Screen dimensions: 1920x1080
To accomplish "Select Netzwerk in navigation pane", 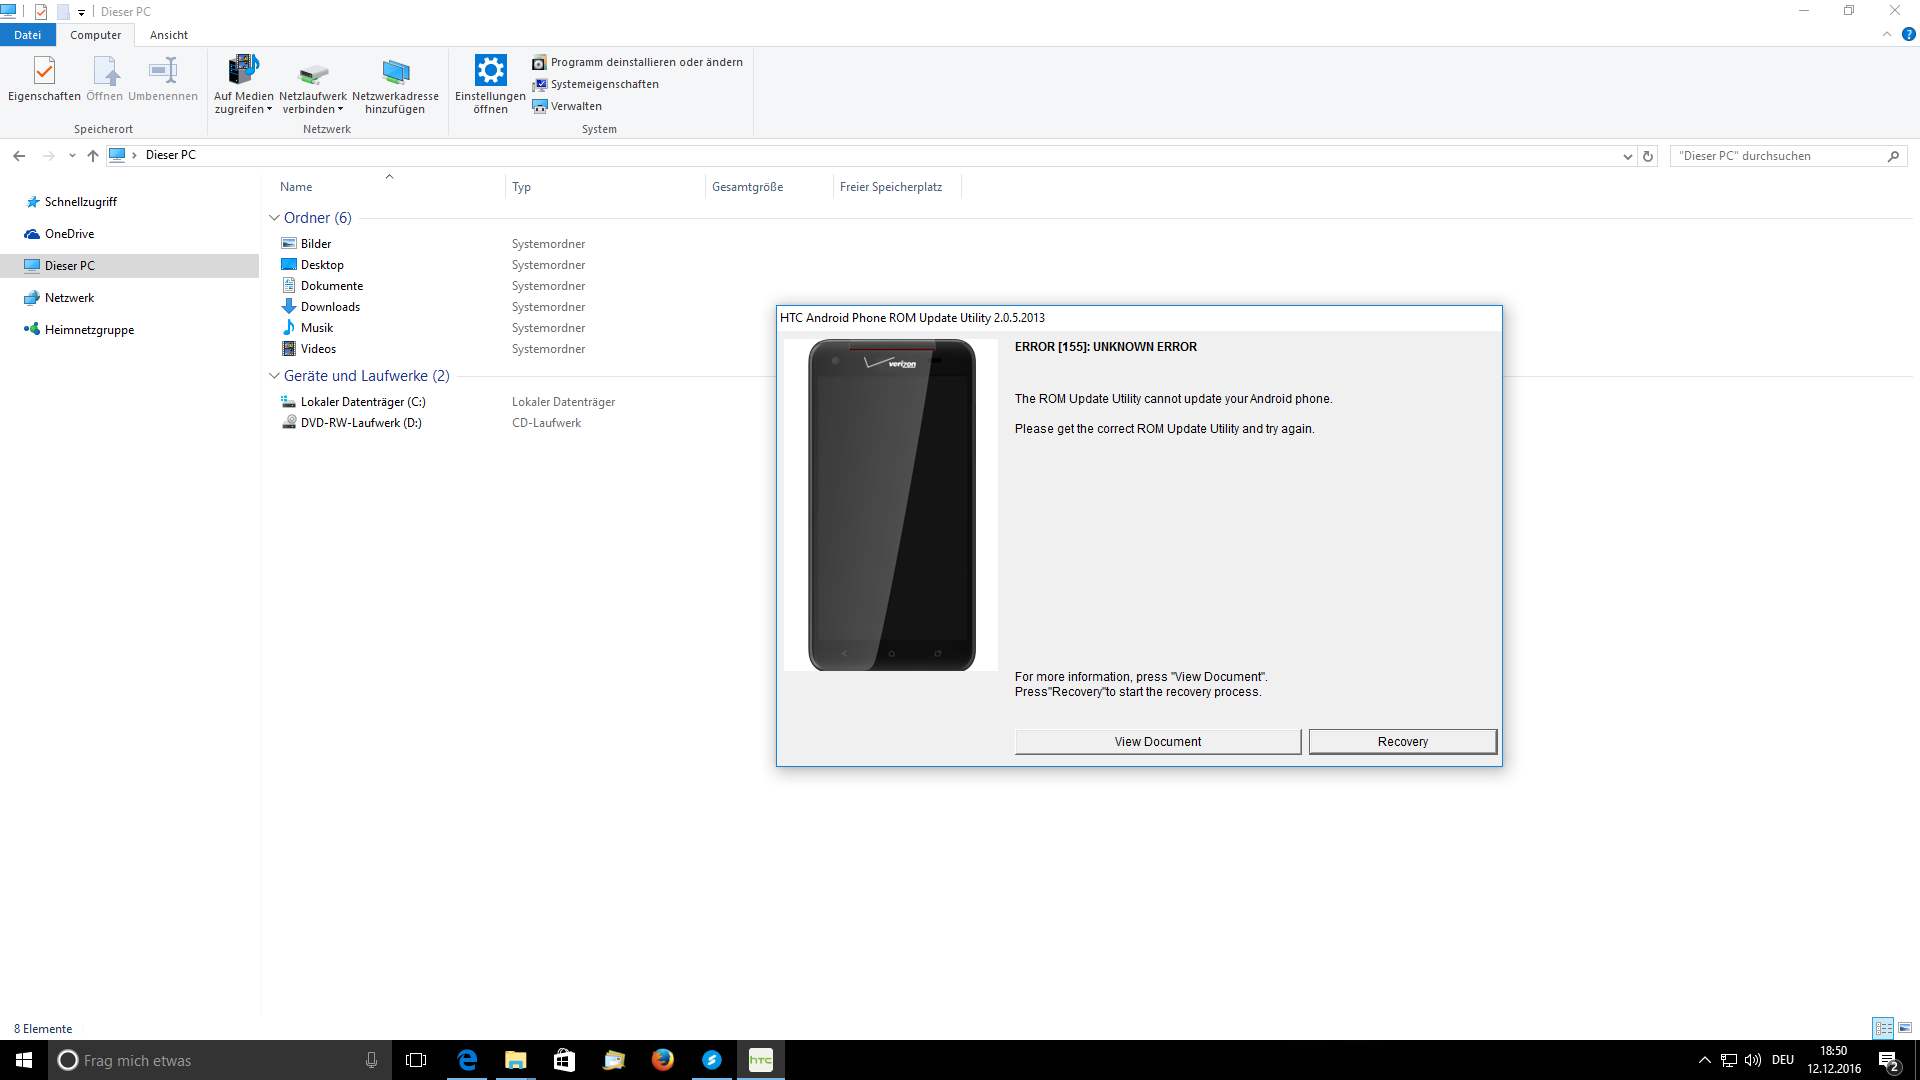I will point(69,298).
